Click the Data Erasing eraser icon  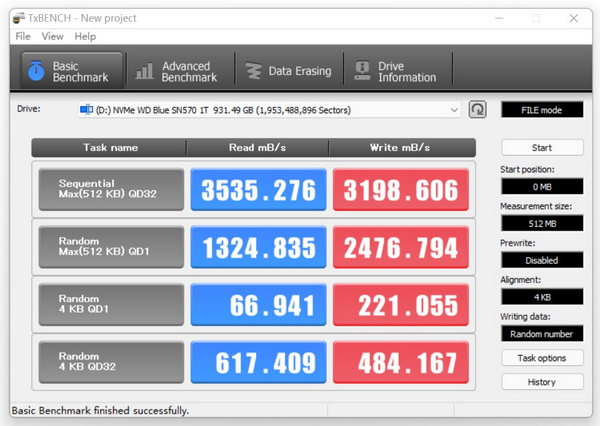pos(253,71)
